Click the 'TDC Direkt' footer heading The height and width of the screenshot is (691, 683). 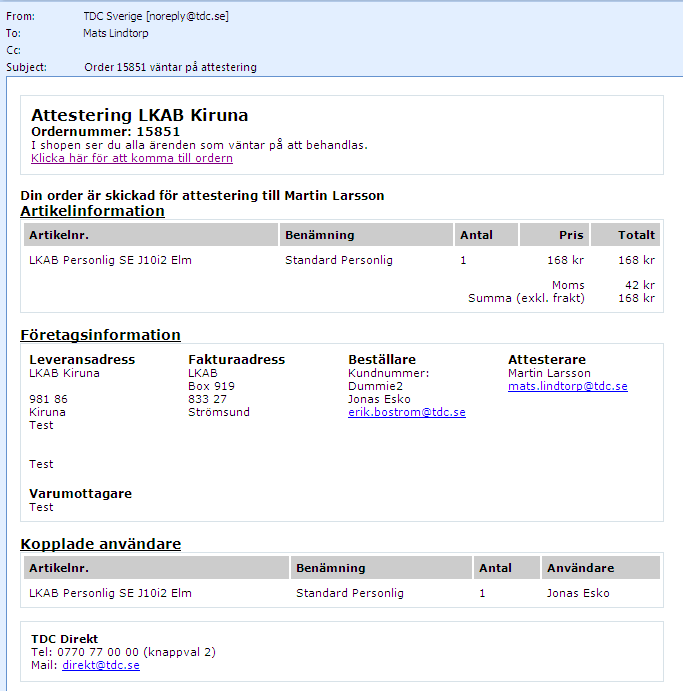pos(64,639)
